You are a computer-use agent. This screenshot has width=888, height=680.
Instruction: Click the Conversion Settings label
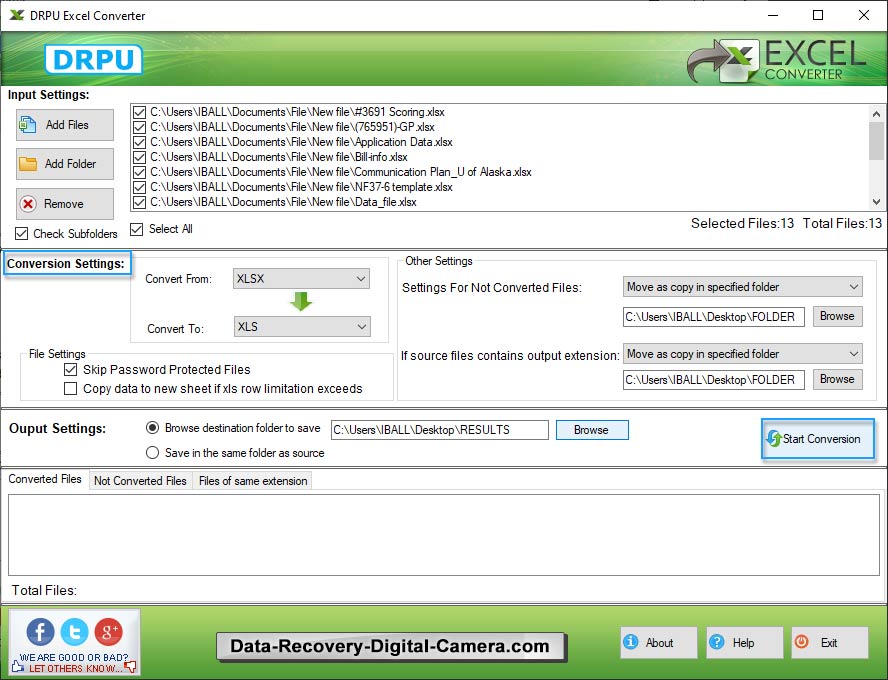pyautogui.click(x=66, y=264)
